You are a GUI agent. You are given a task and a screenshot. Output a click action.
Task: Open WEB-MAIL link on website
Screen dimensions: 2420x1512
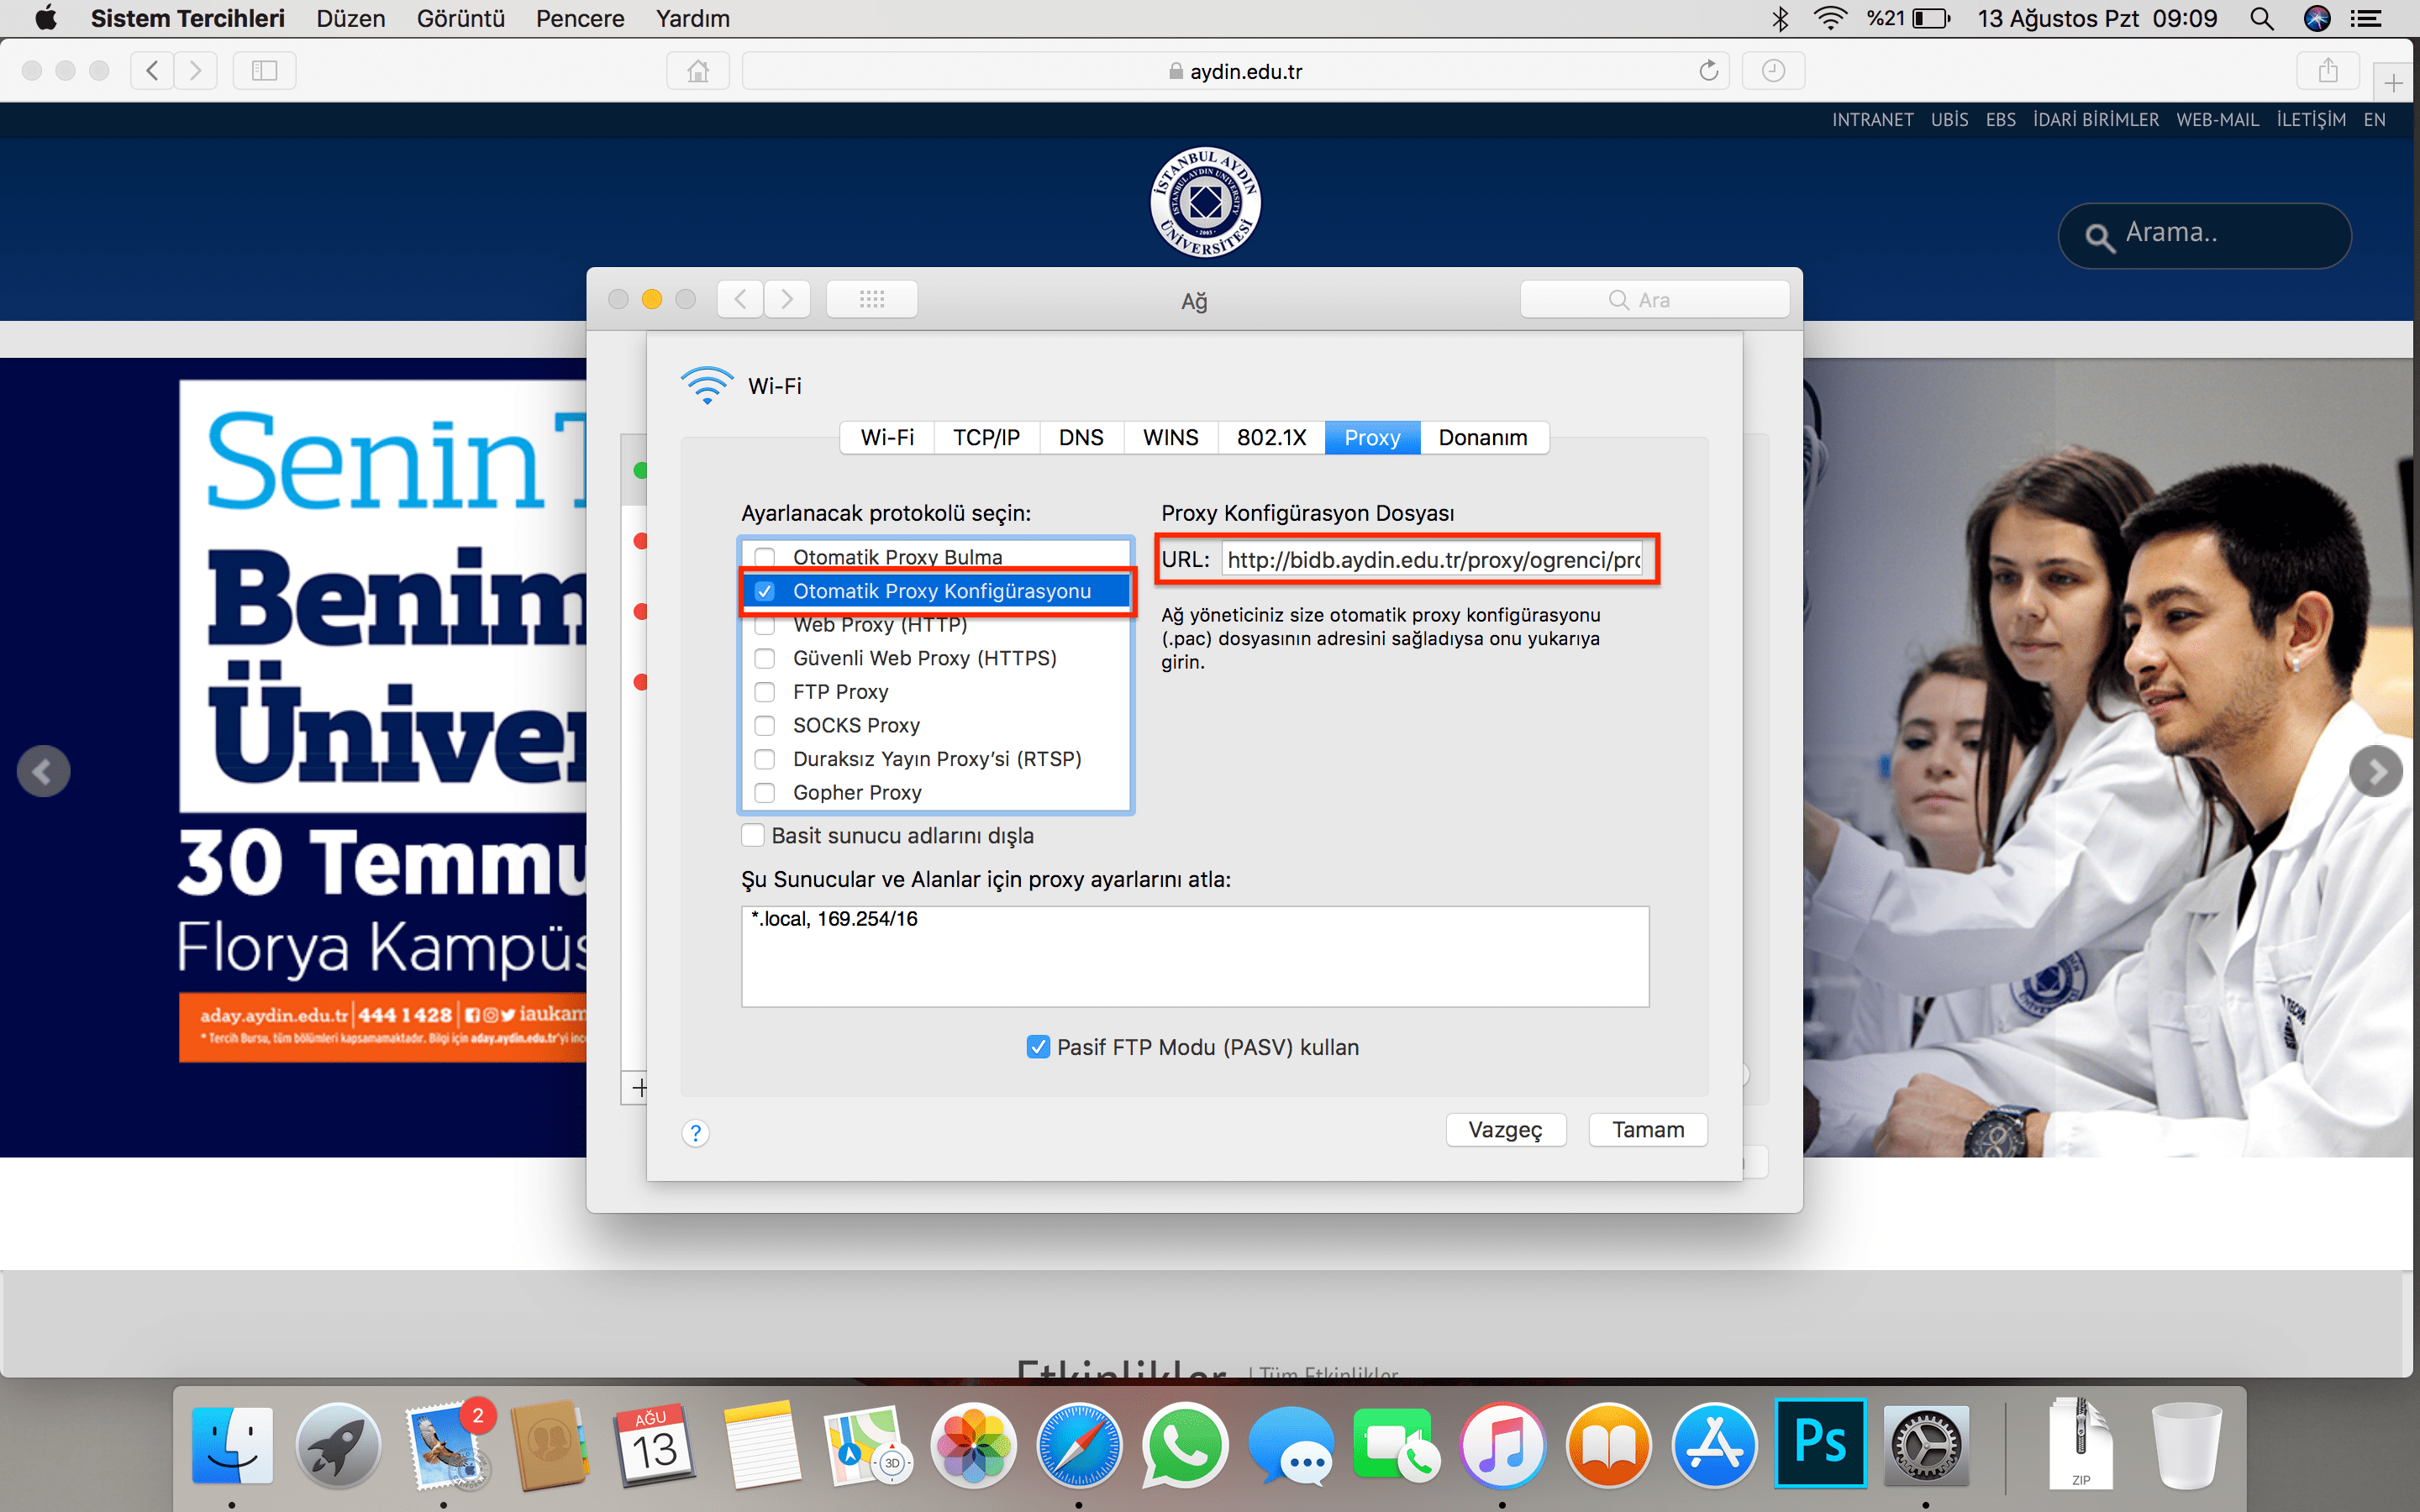tap(2217, 120)
